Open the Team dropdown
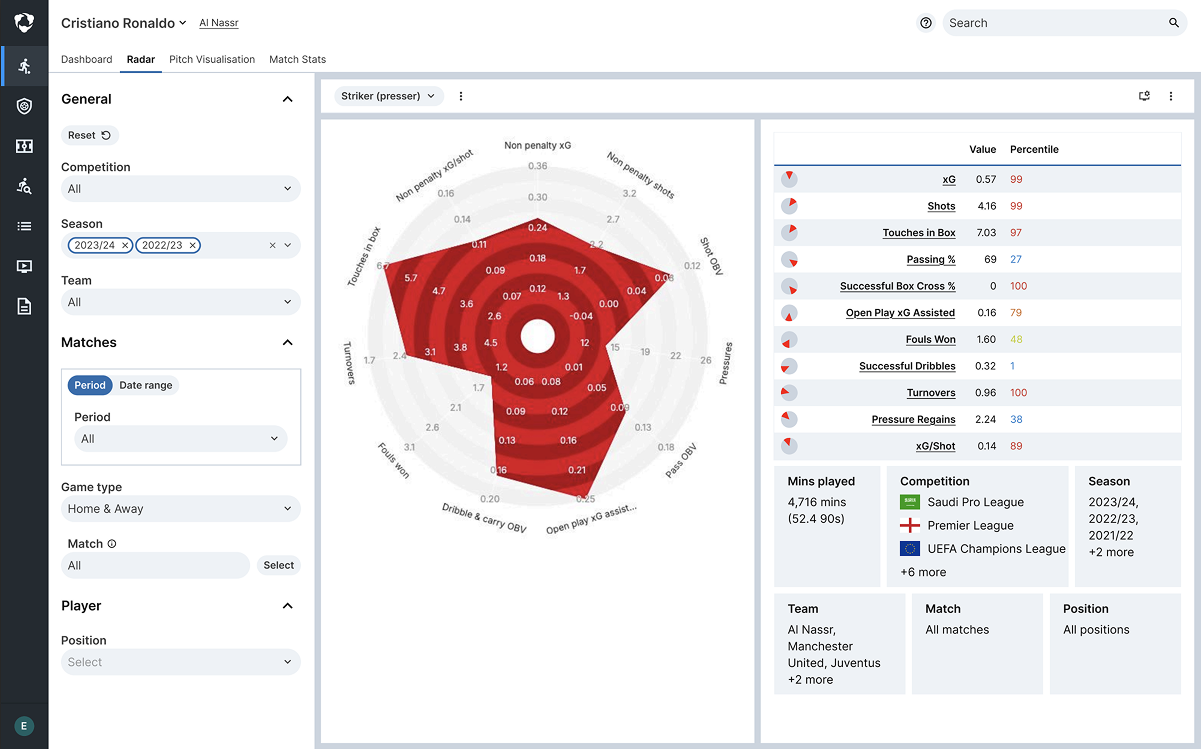Viewport: 1201px width, 749px height. point(180,302)
